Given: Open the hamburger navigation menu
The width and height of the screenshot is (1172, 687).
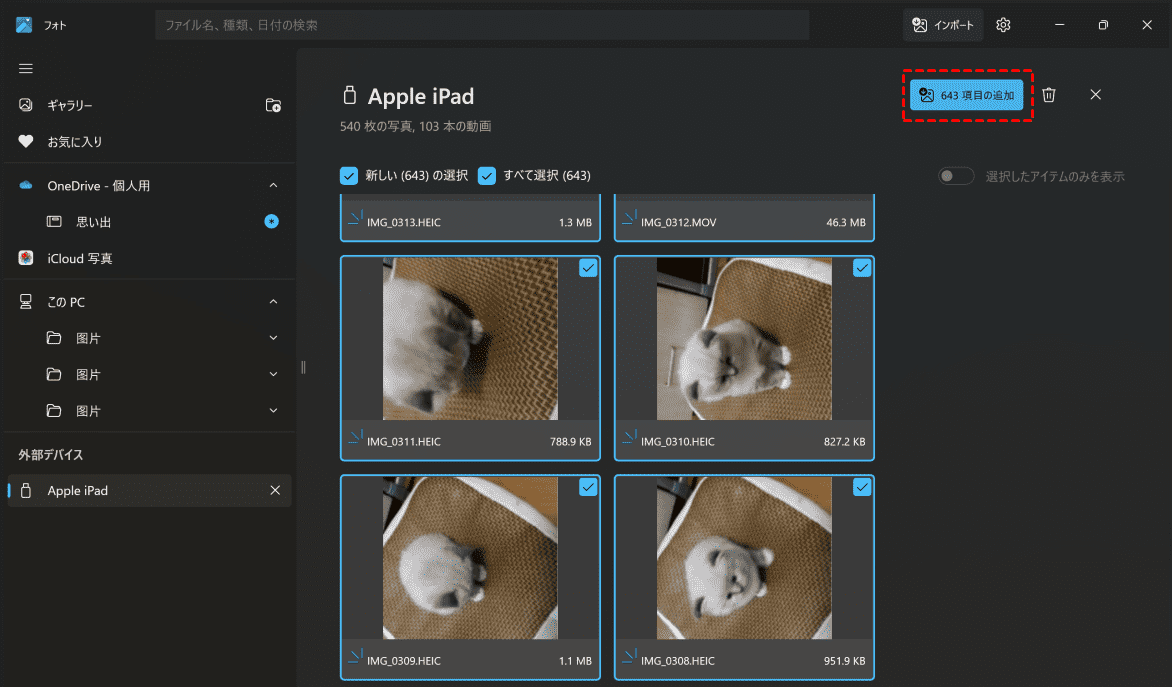Looking at the screenshot, I should [26, 68].
